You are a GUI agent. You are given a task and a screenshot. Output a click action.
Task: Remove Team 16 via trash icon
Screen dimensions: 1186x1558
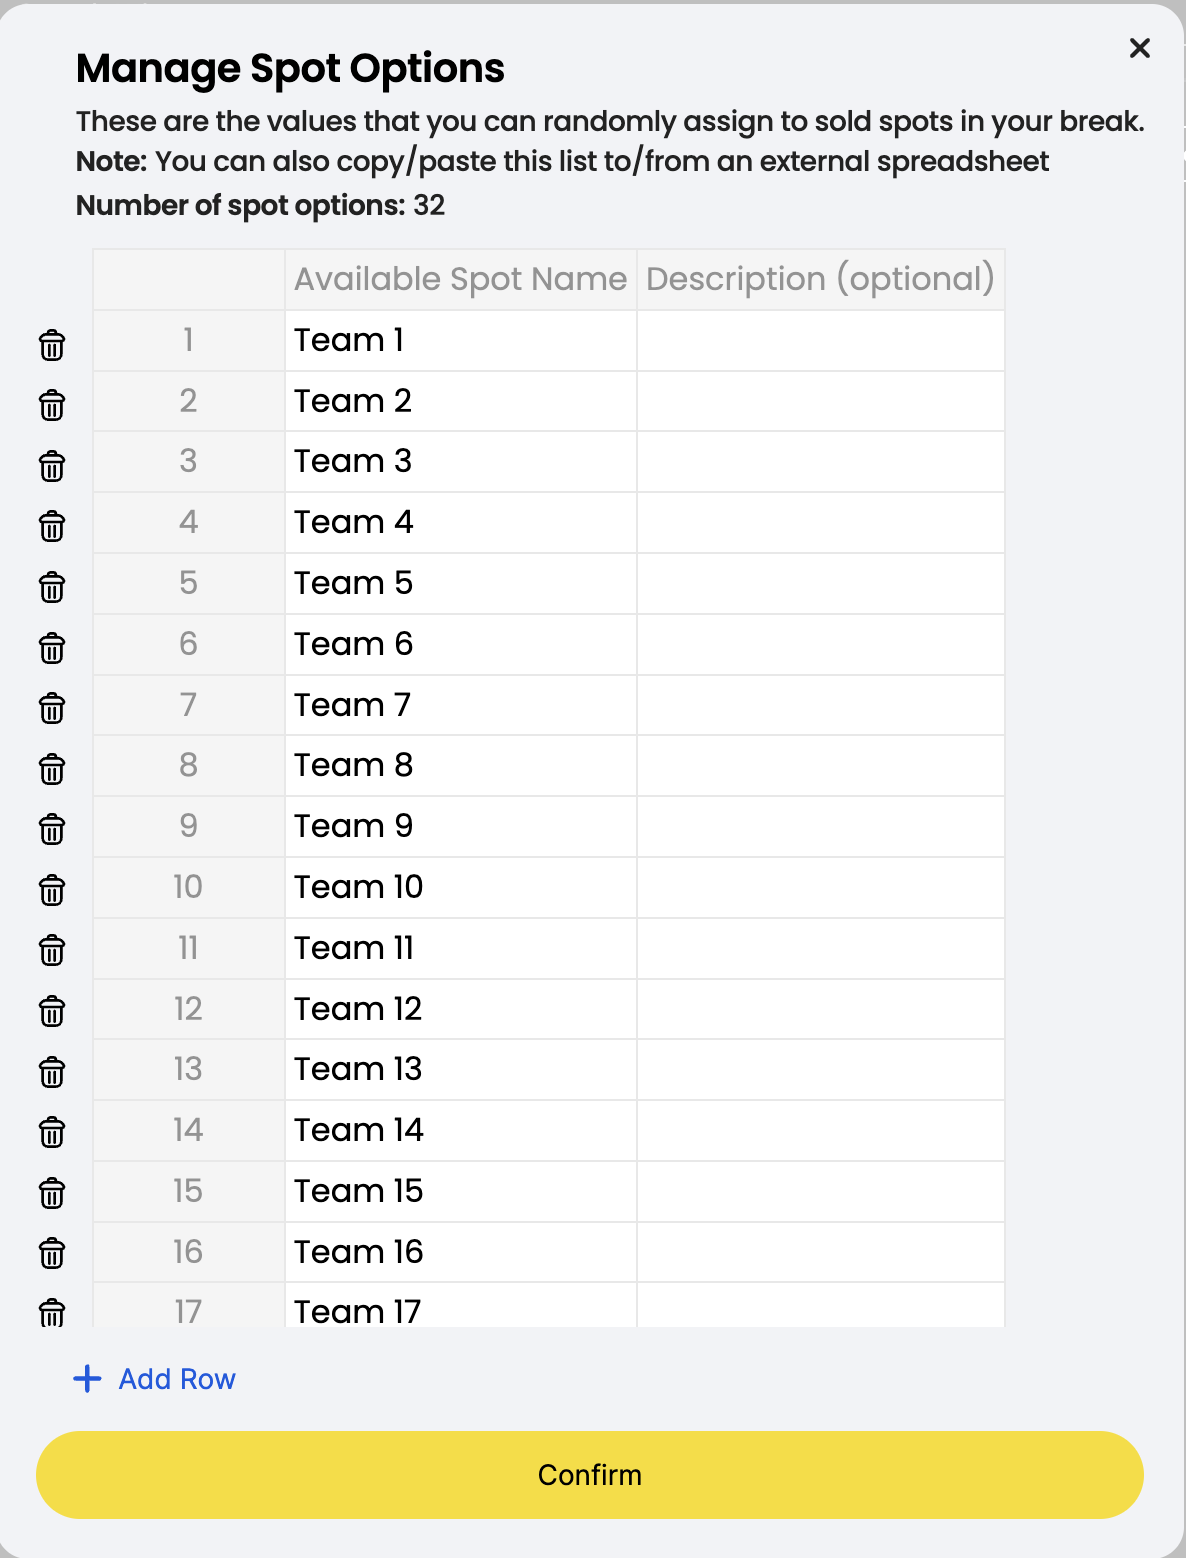point(52,1253)
